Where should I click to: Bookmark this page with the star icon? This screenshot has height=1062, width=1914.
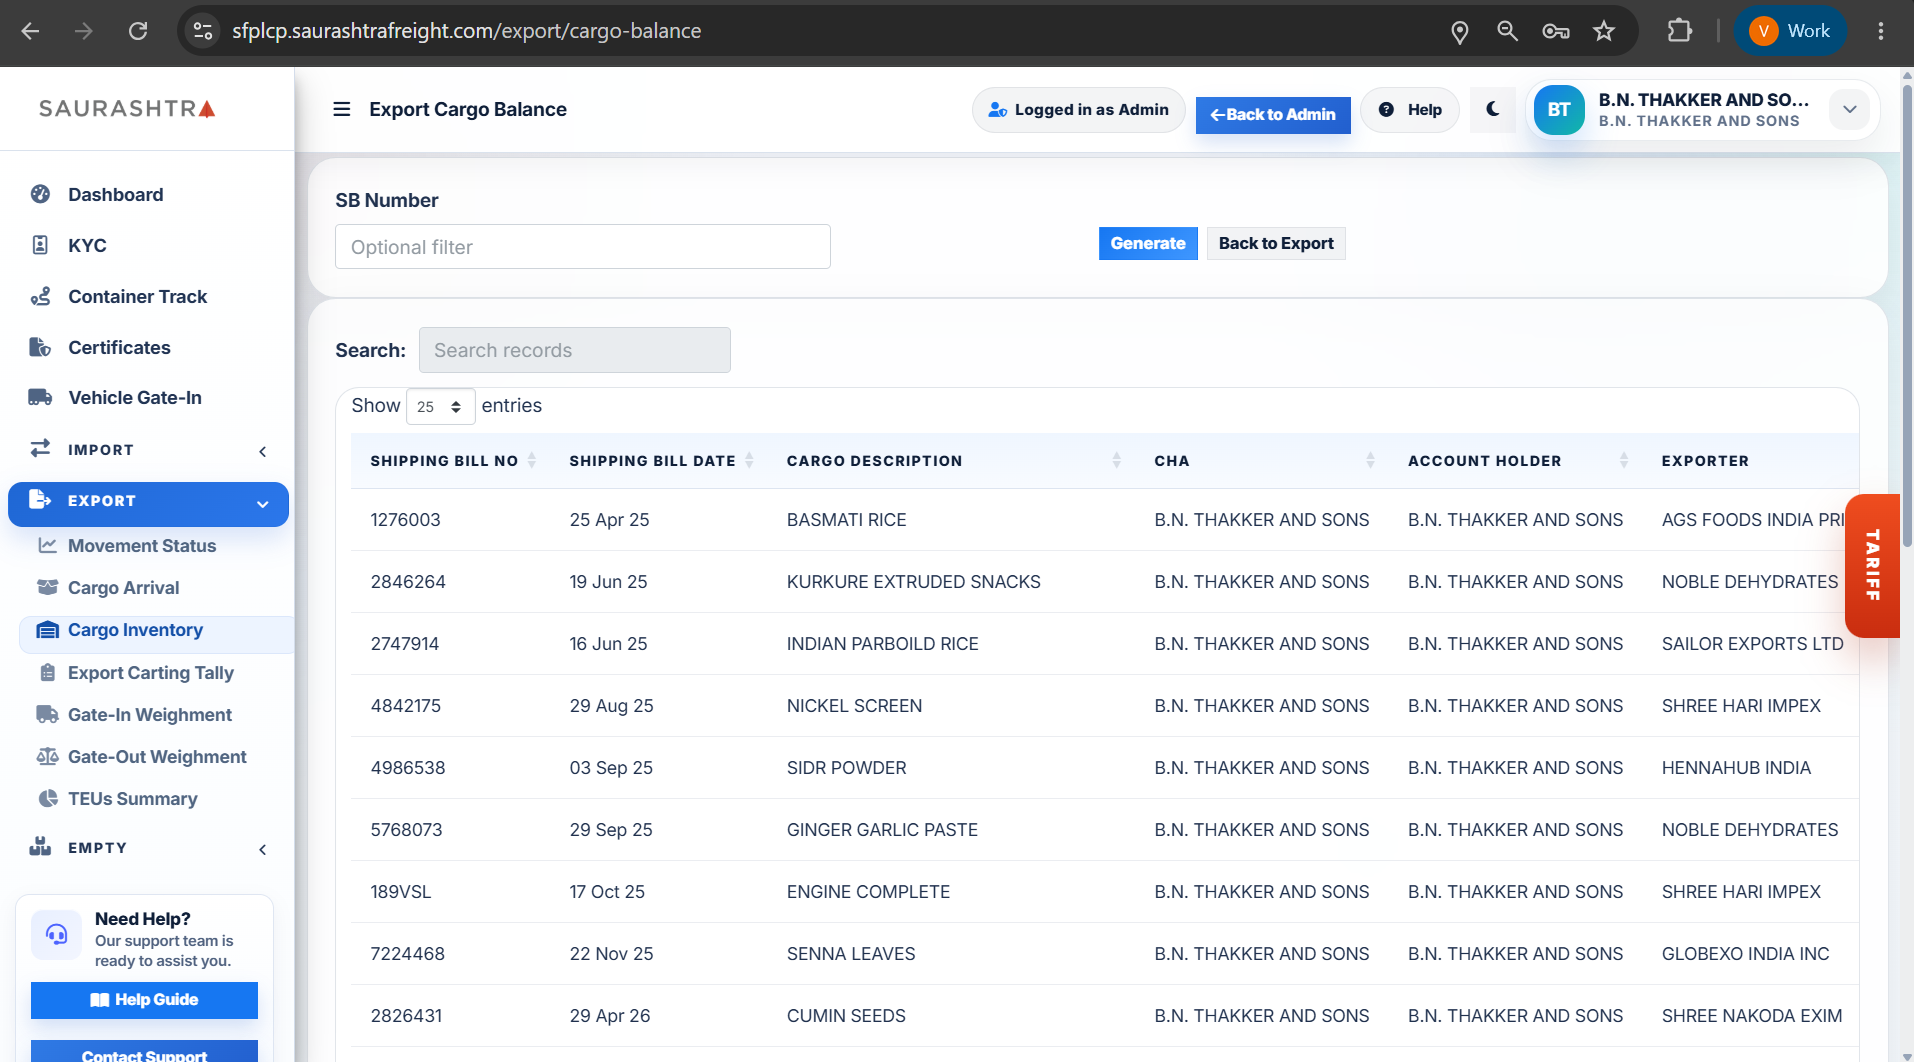pos(1604,31)
